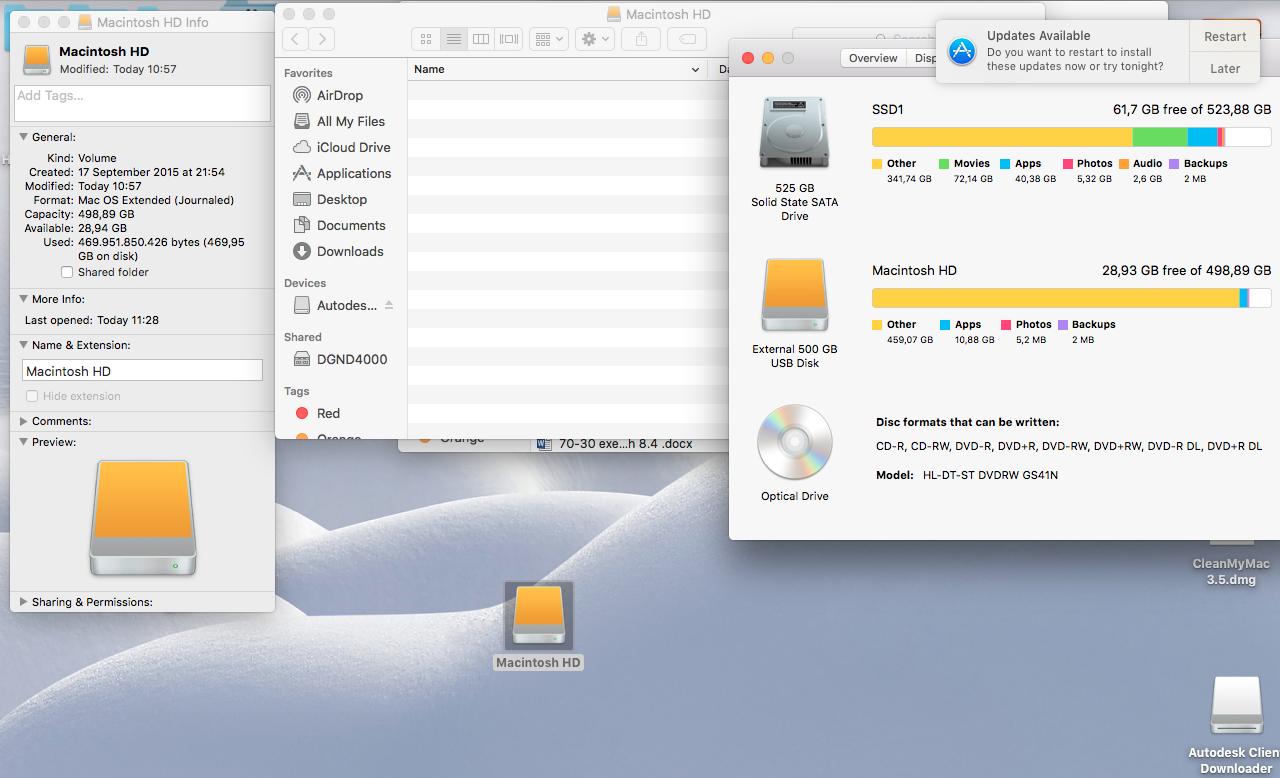Click the Name column header in Finder

pos(557,70)
